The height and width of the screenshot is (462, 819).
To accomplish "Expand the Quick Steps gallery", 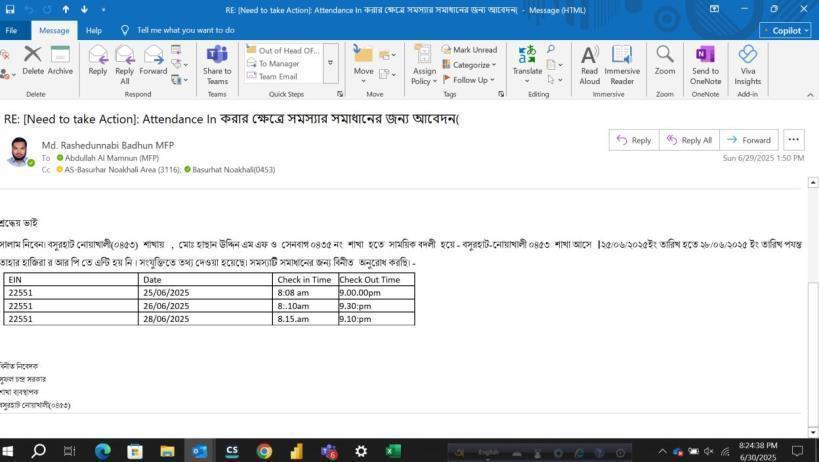I will pos(331,63).
